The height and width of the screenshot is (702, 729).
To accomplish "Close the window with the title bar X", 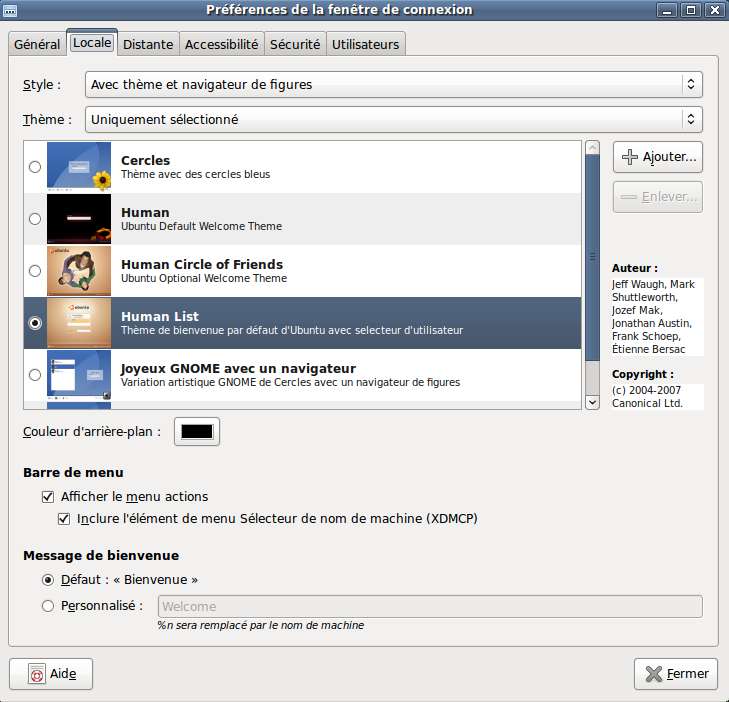I will (x=715, y=10).
